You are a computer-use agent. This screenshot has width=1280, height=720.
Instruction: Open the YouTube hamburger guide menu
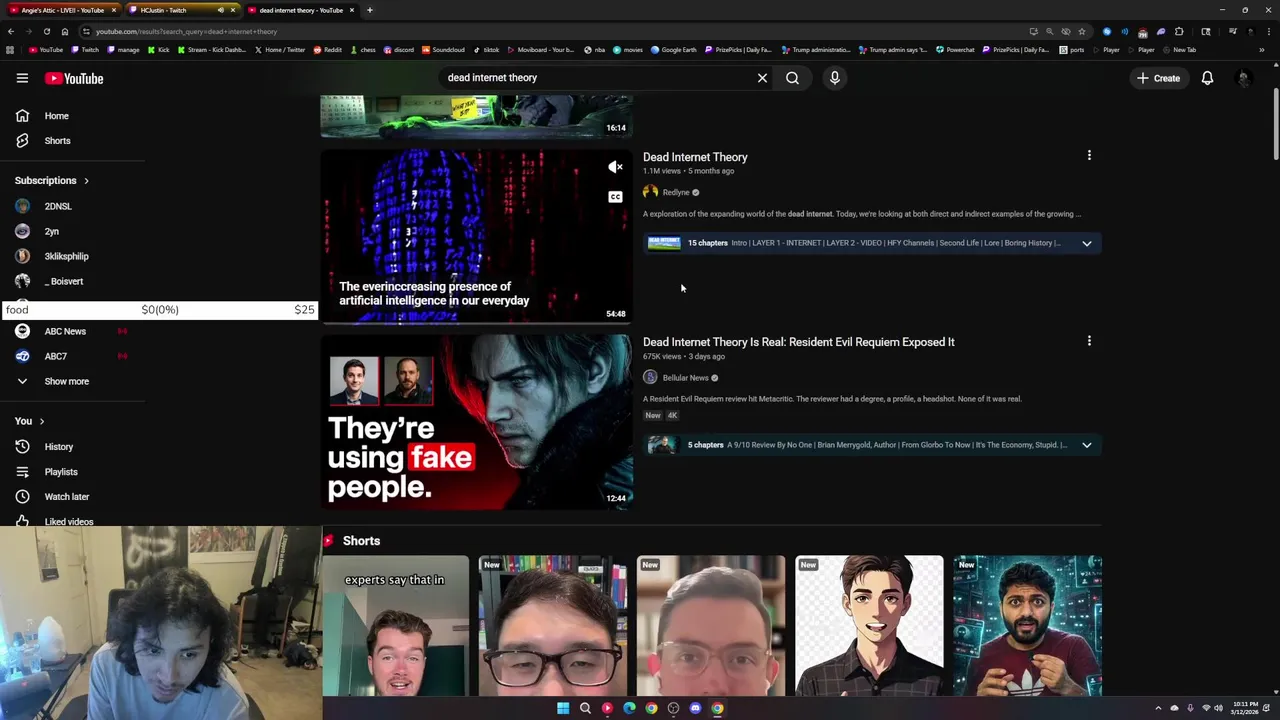[x=22, y=78]
